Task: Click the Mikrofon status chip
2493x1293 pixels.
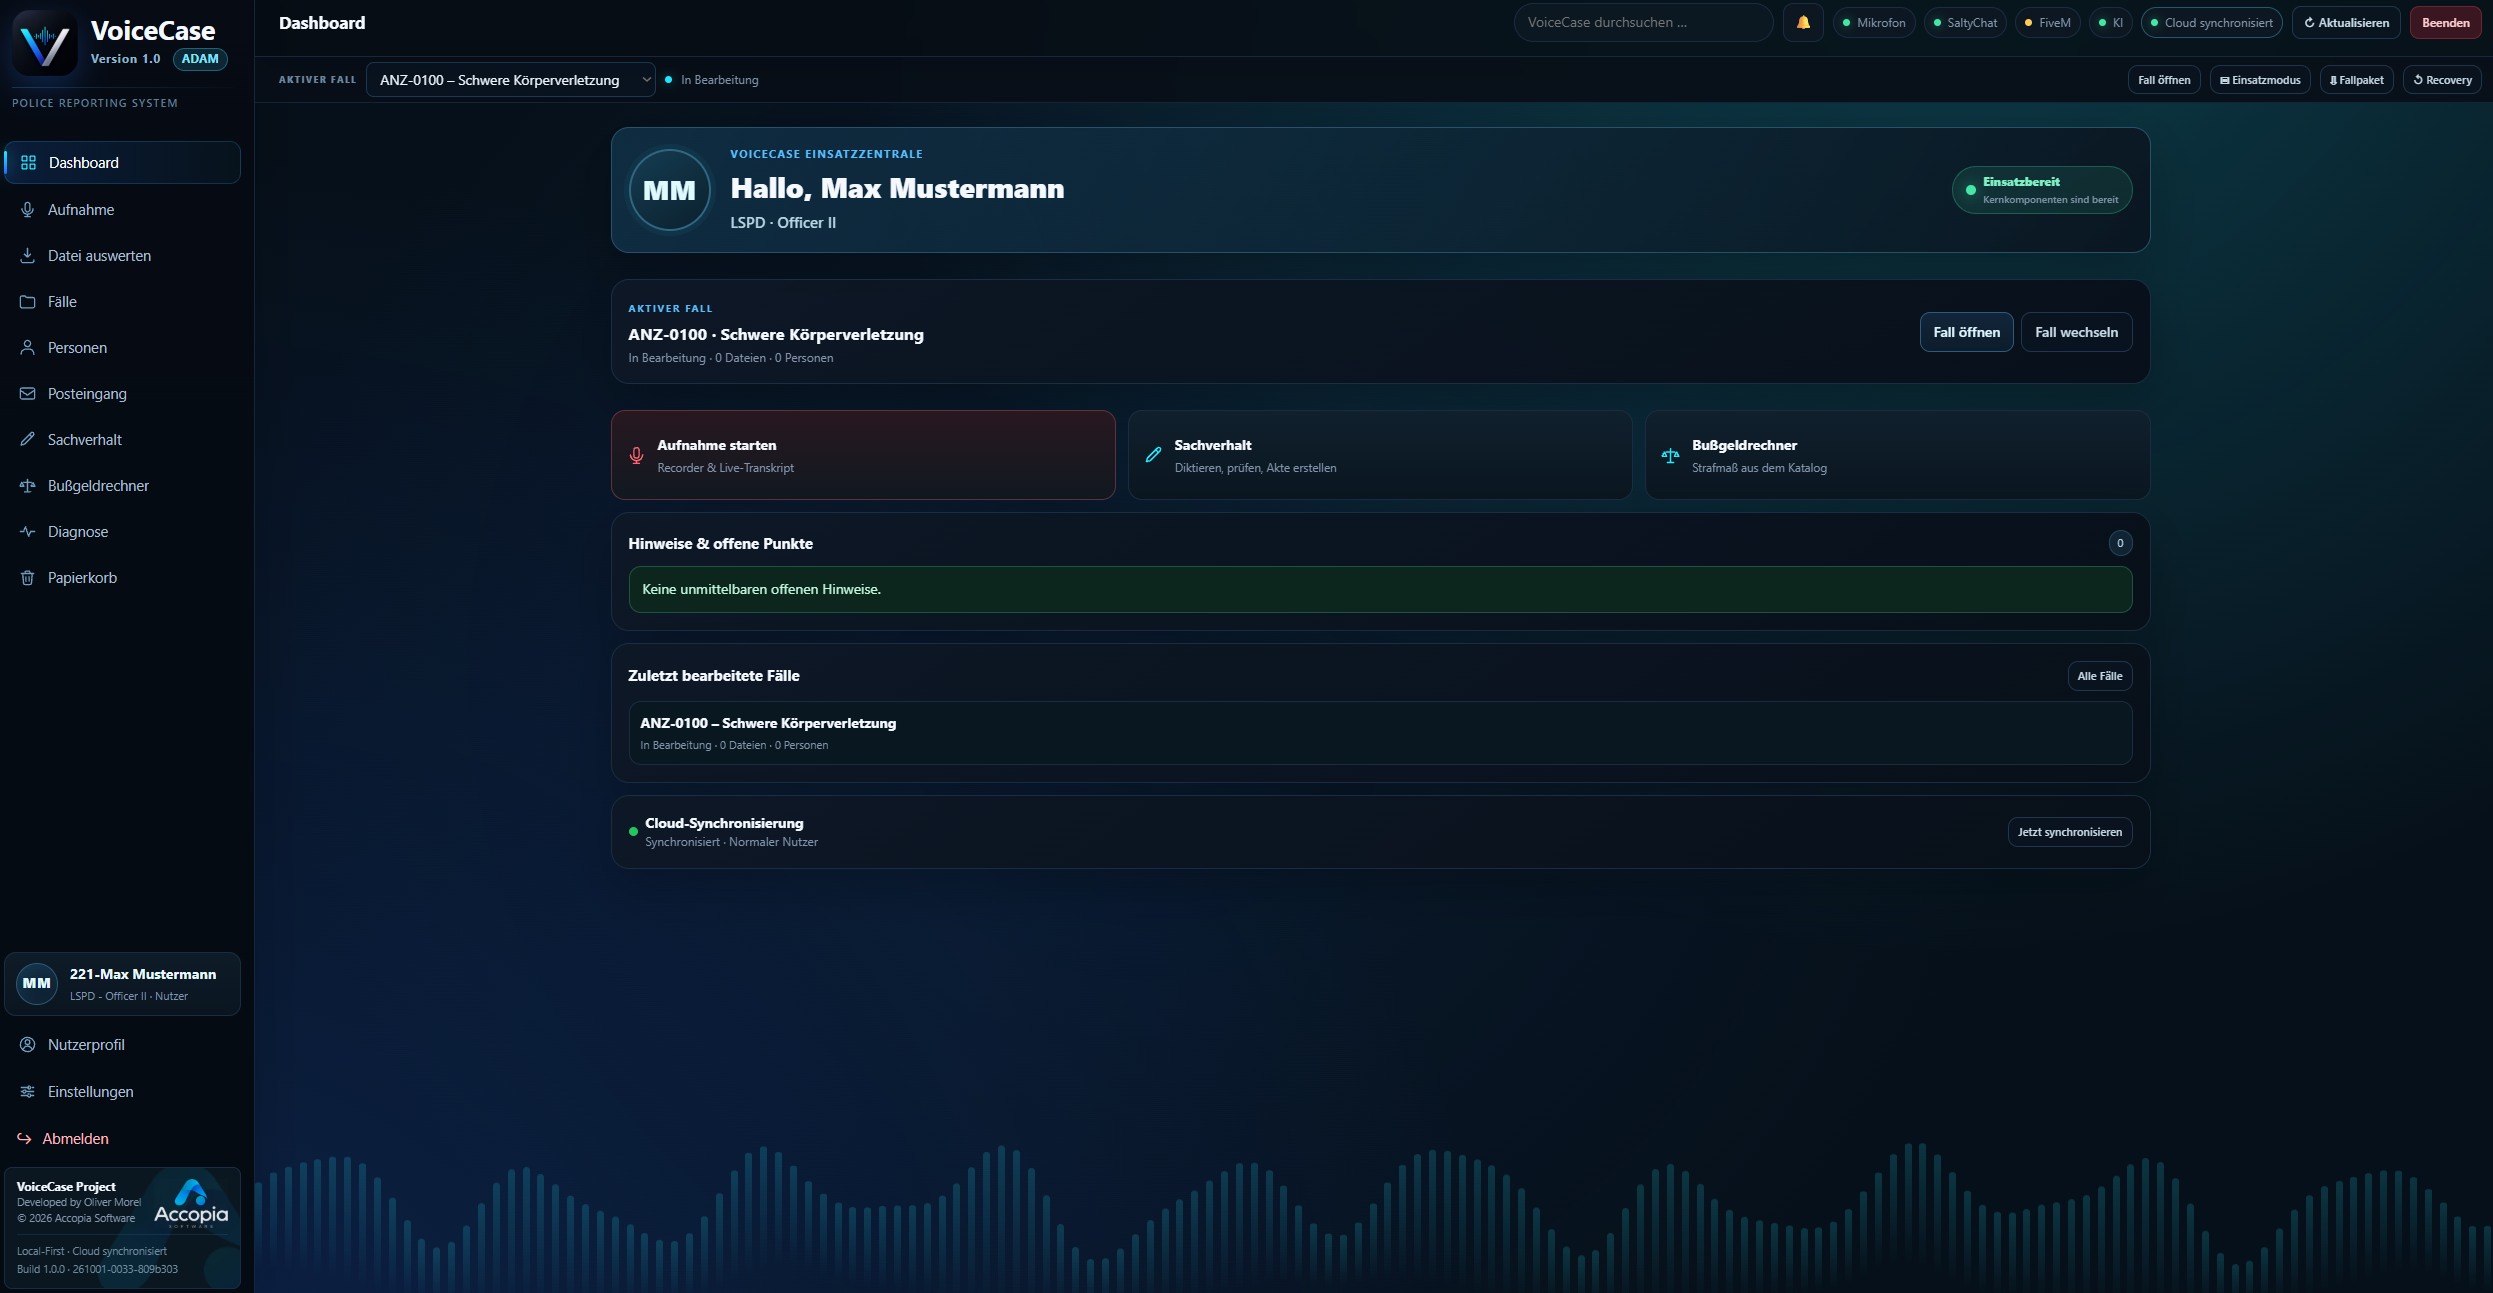Action: coord(1874,23)
